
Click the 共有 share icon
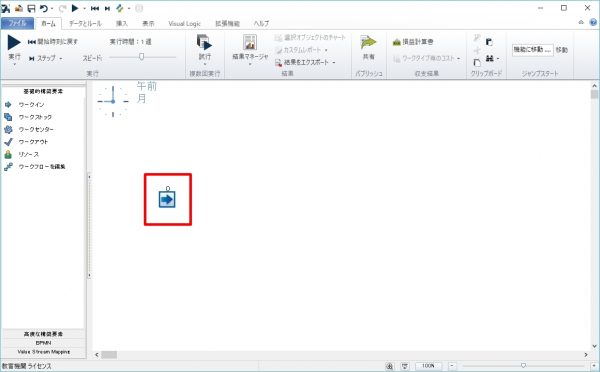coord(368,47)
